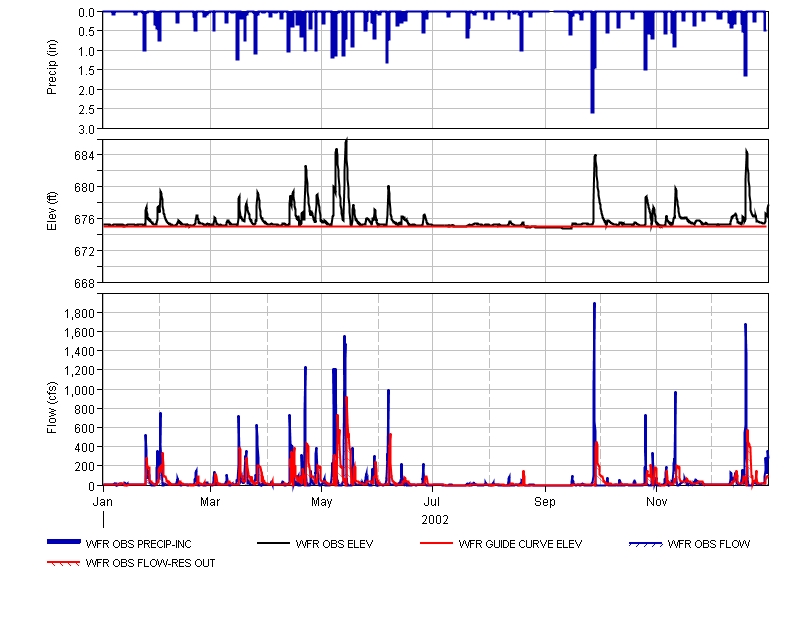The height and width of the screenshot is (627, 800).
Task: Click the black WFR OBS ELEV legend line
Action: [273, 545]
